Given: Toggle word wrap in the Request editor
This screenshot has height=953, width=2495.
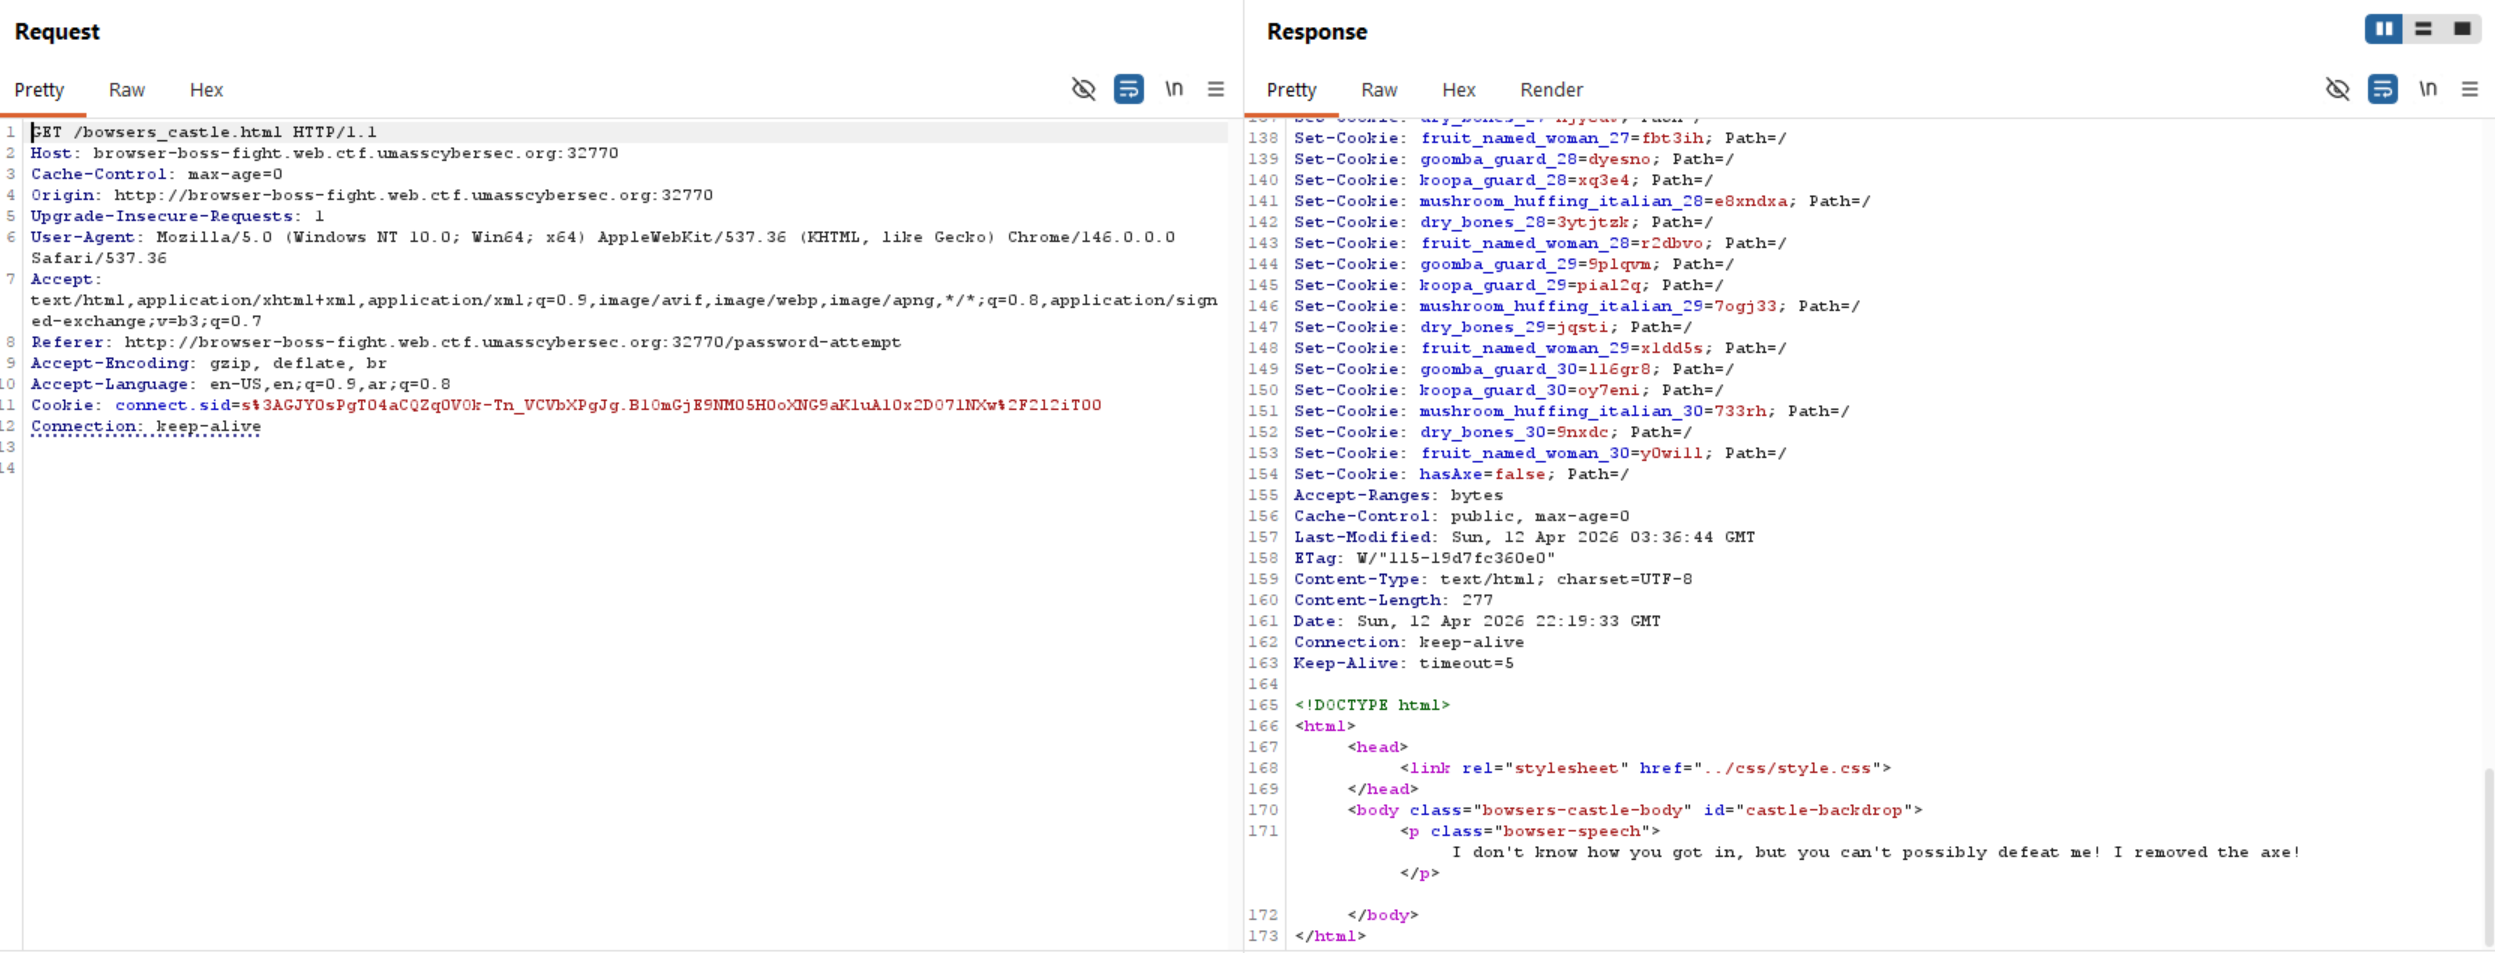Looking at the screenshot, I should pos(1129,89).
